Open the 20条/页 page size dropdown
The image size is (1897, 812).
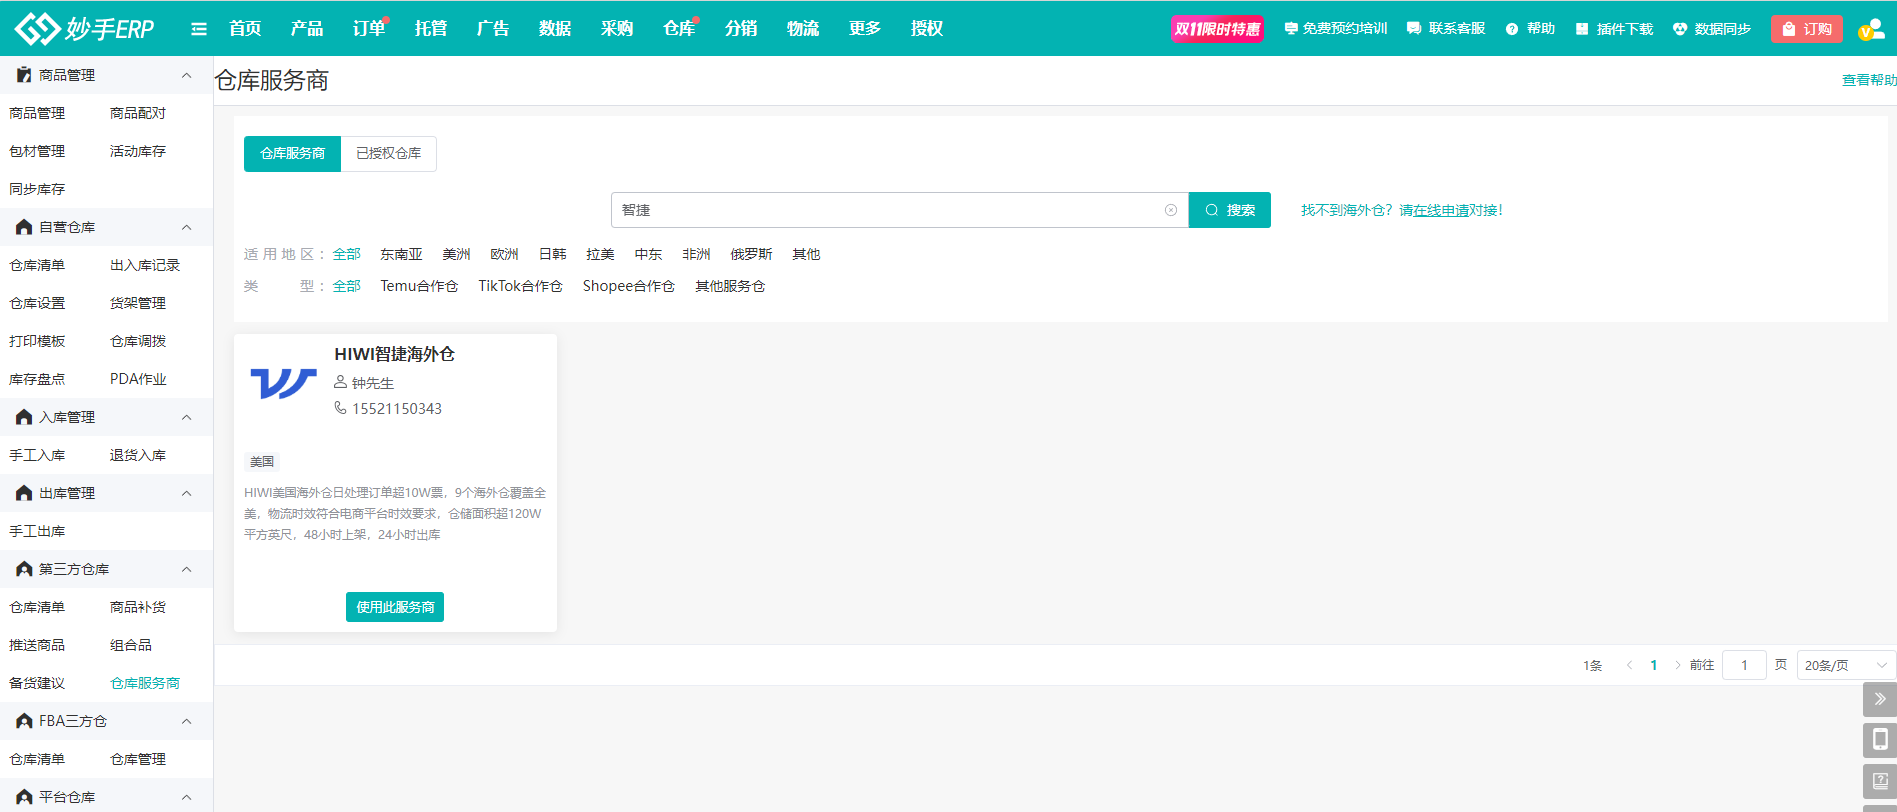pos(1845,665)
